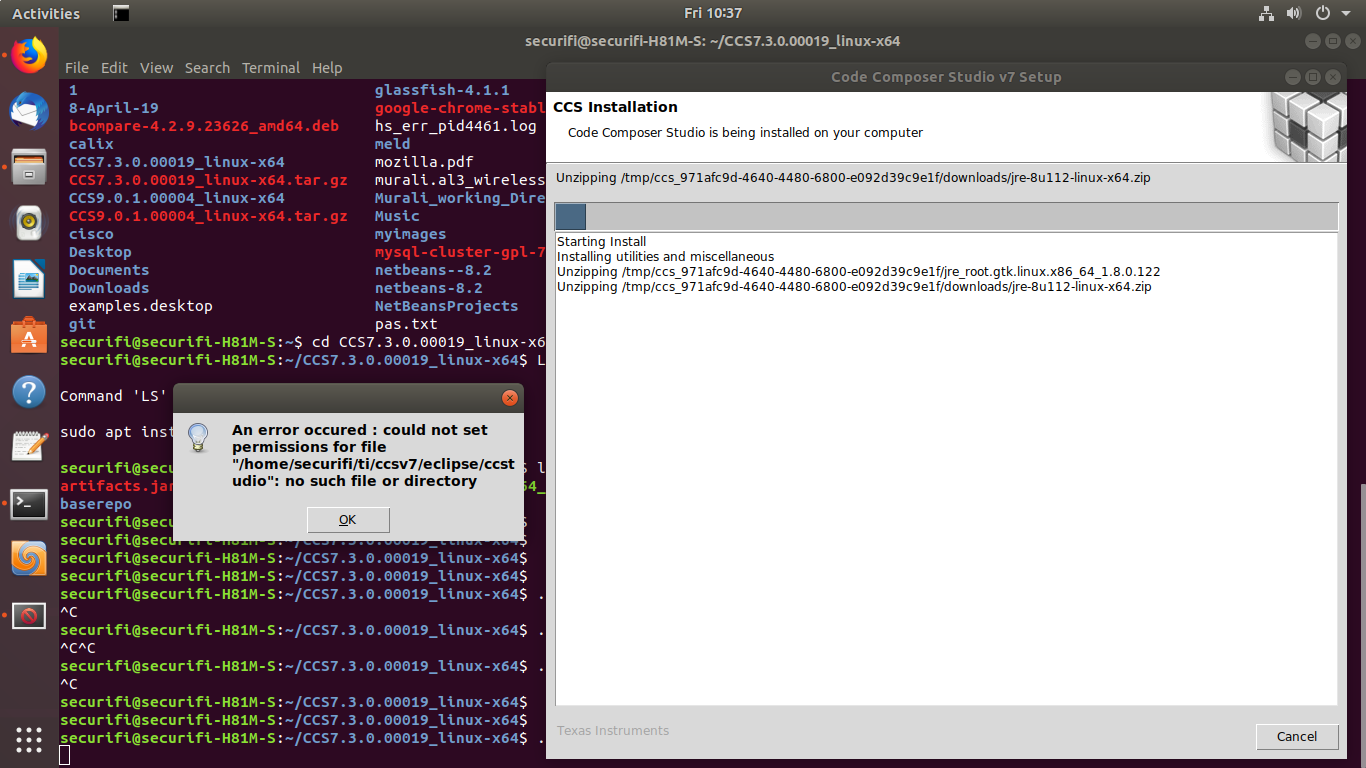Click 'Documents' directory name in terminal
Image resolution: width=1366 pixels, height=768 pixels.
[109, 270]
